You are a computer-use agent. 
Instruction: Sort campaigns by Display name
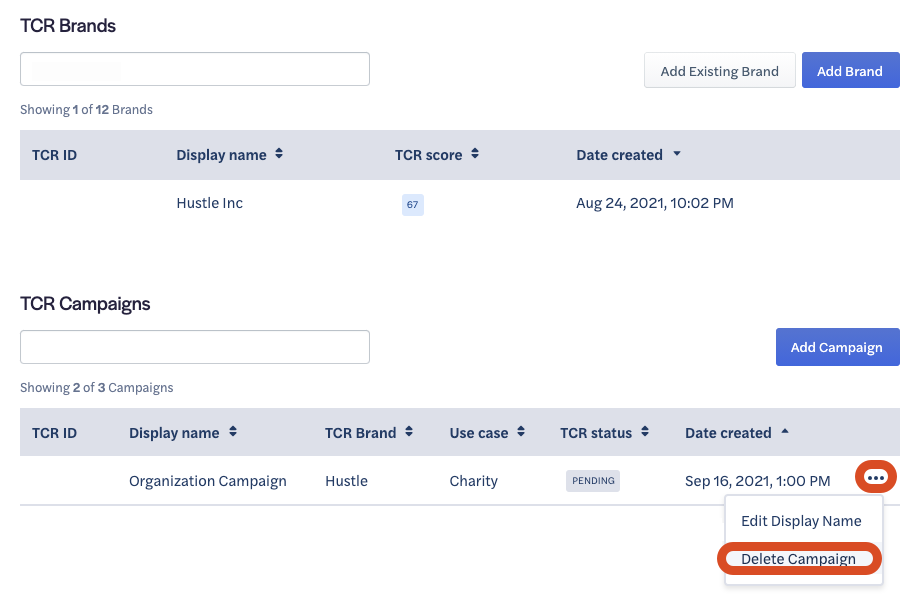[182, 433]
